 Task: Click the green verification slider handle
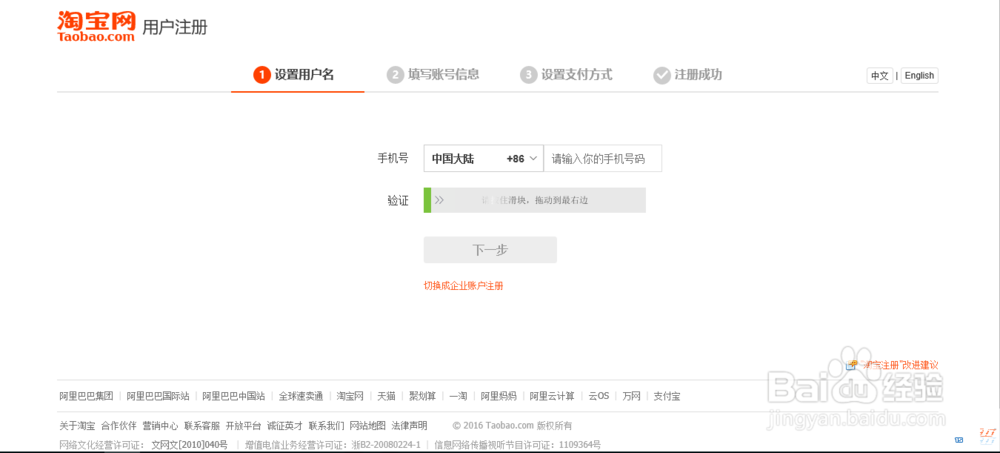(x=427, y=200)
